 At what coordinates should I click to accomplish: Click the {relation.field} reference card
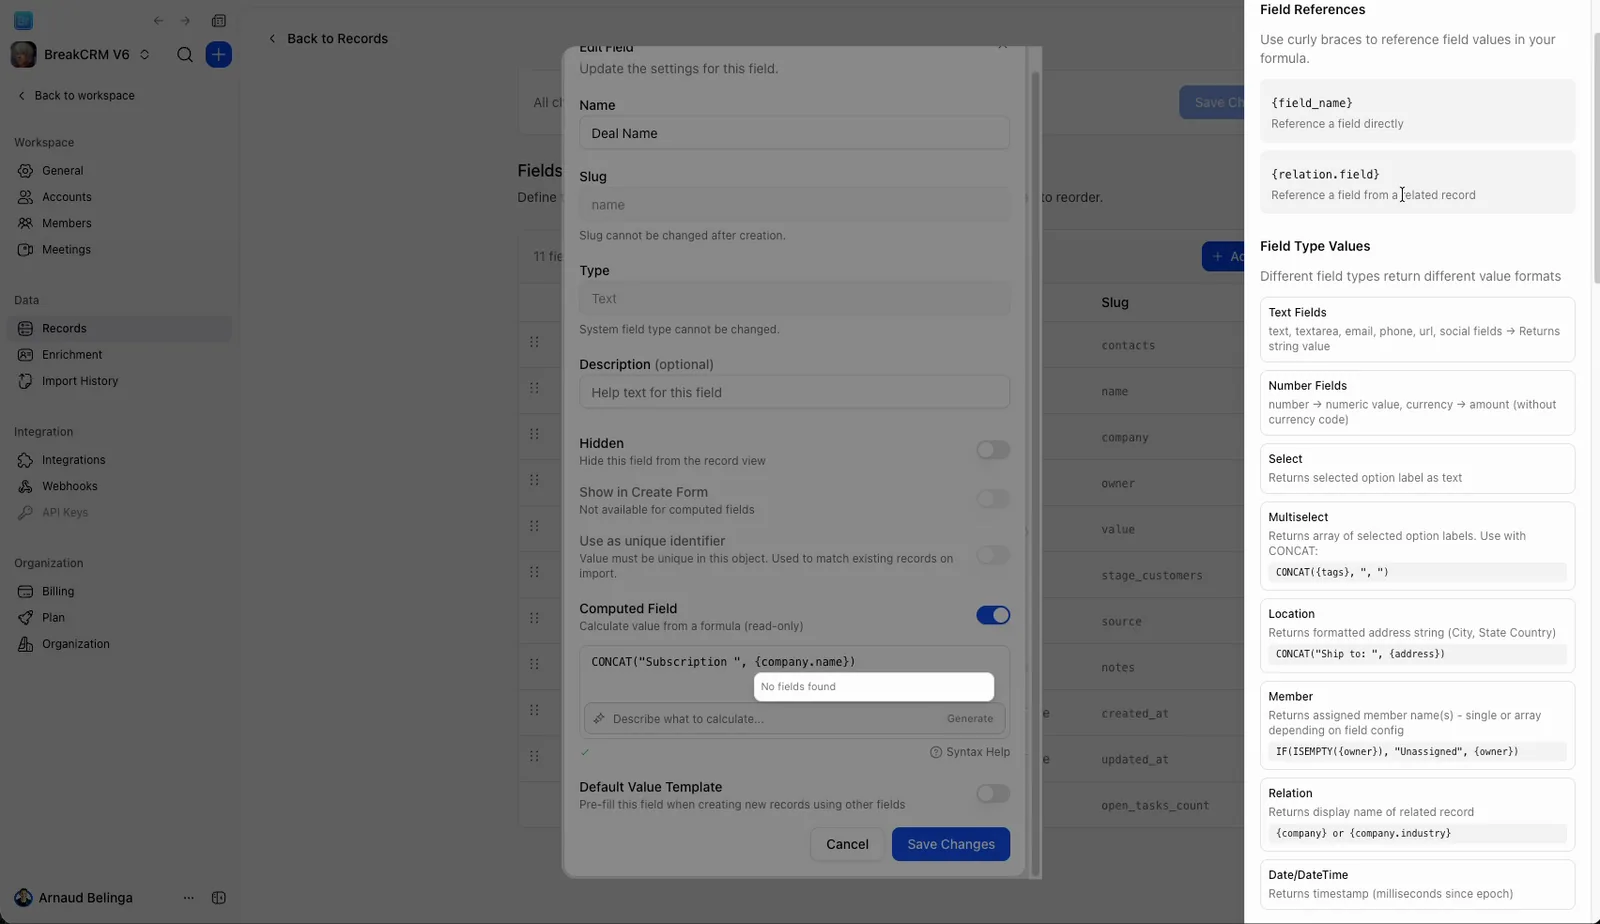1417,183
